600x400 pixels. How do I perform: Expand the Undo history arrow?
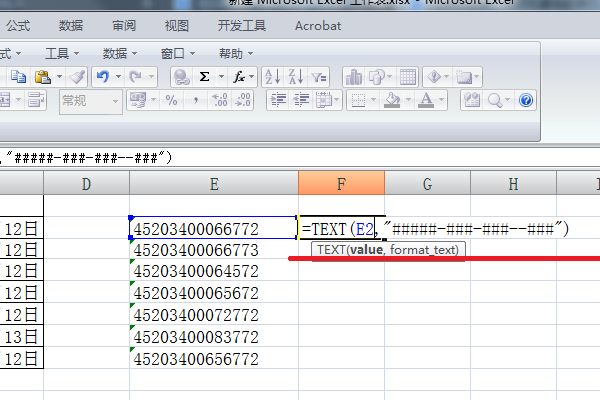(x=119, y=77)
